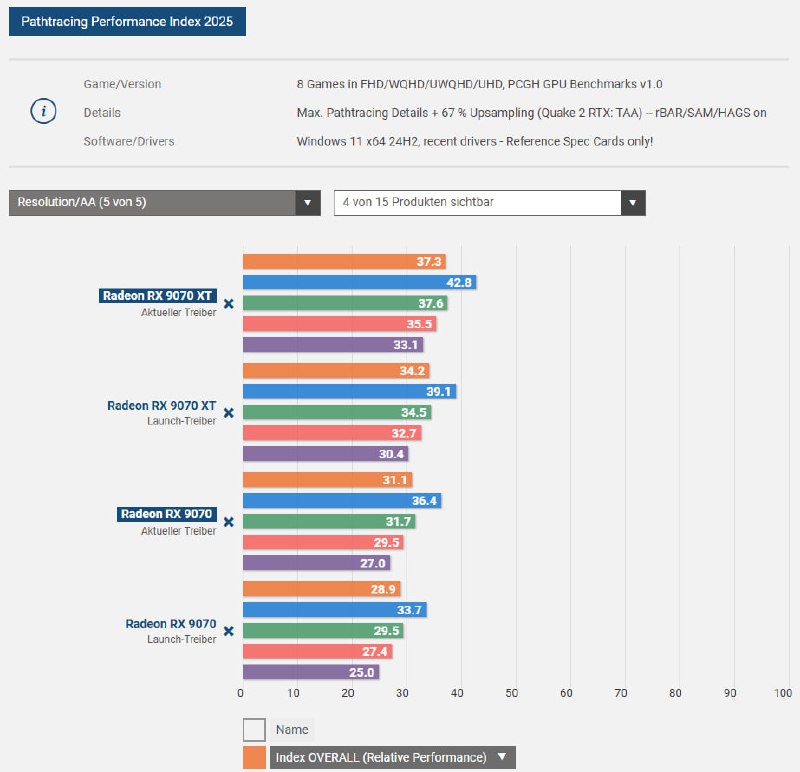The height and width of the screenshot is (772, 800).
Task: Click the blue 39.1 bar
Action: pyautogui.click(x=349, y=391)
